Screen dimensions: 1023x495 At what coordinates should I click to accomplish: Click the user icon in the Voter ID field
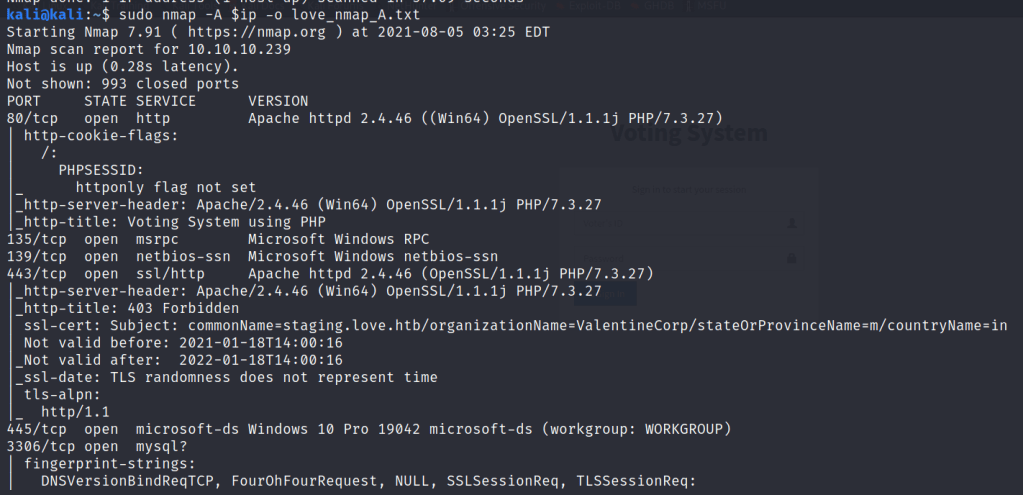792,223
